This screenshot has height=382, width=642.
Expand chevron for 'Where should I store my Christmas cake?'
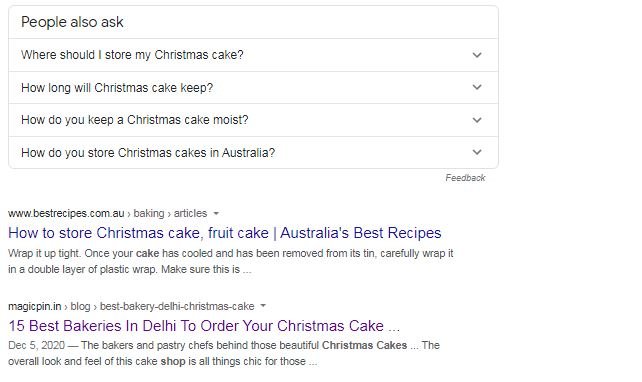click(477, 55)
